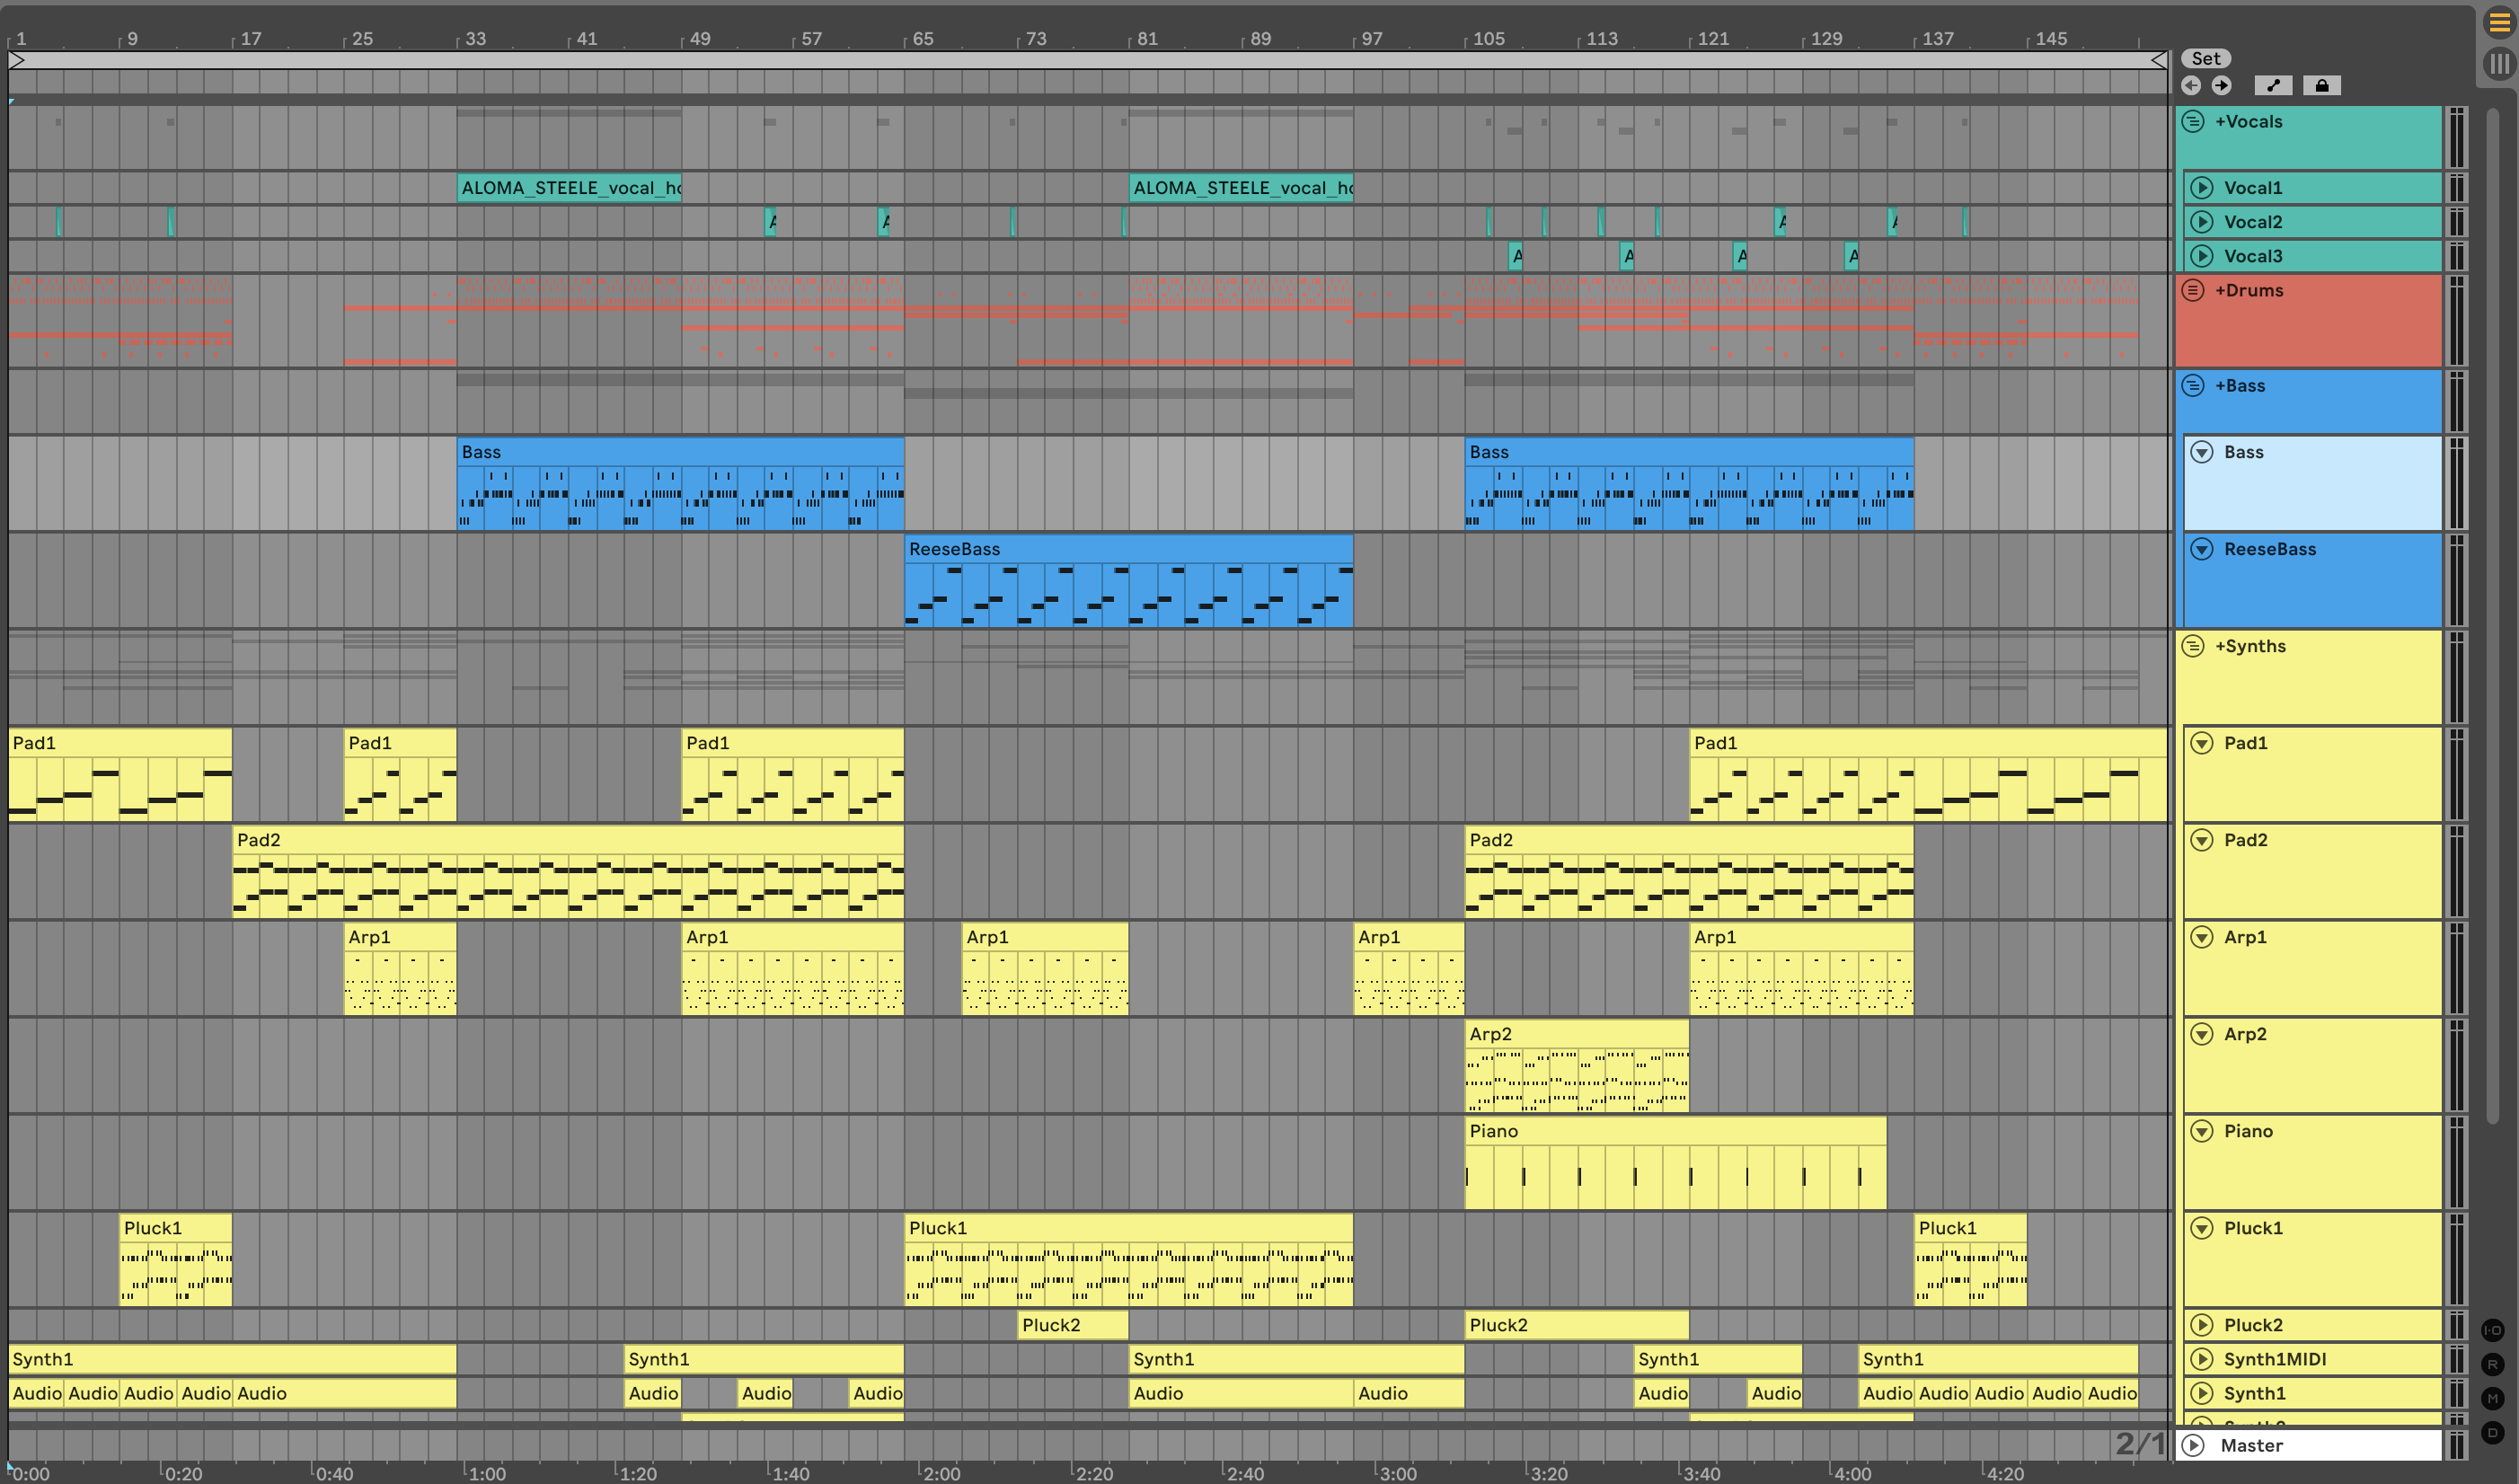The height and width of the screenshot is (1484, 2519).
Task: Toggle the track Delay section with the D button
Action: click(2492, 1432)
